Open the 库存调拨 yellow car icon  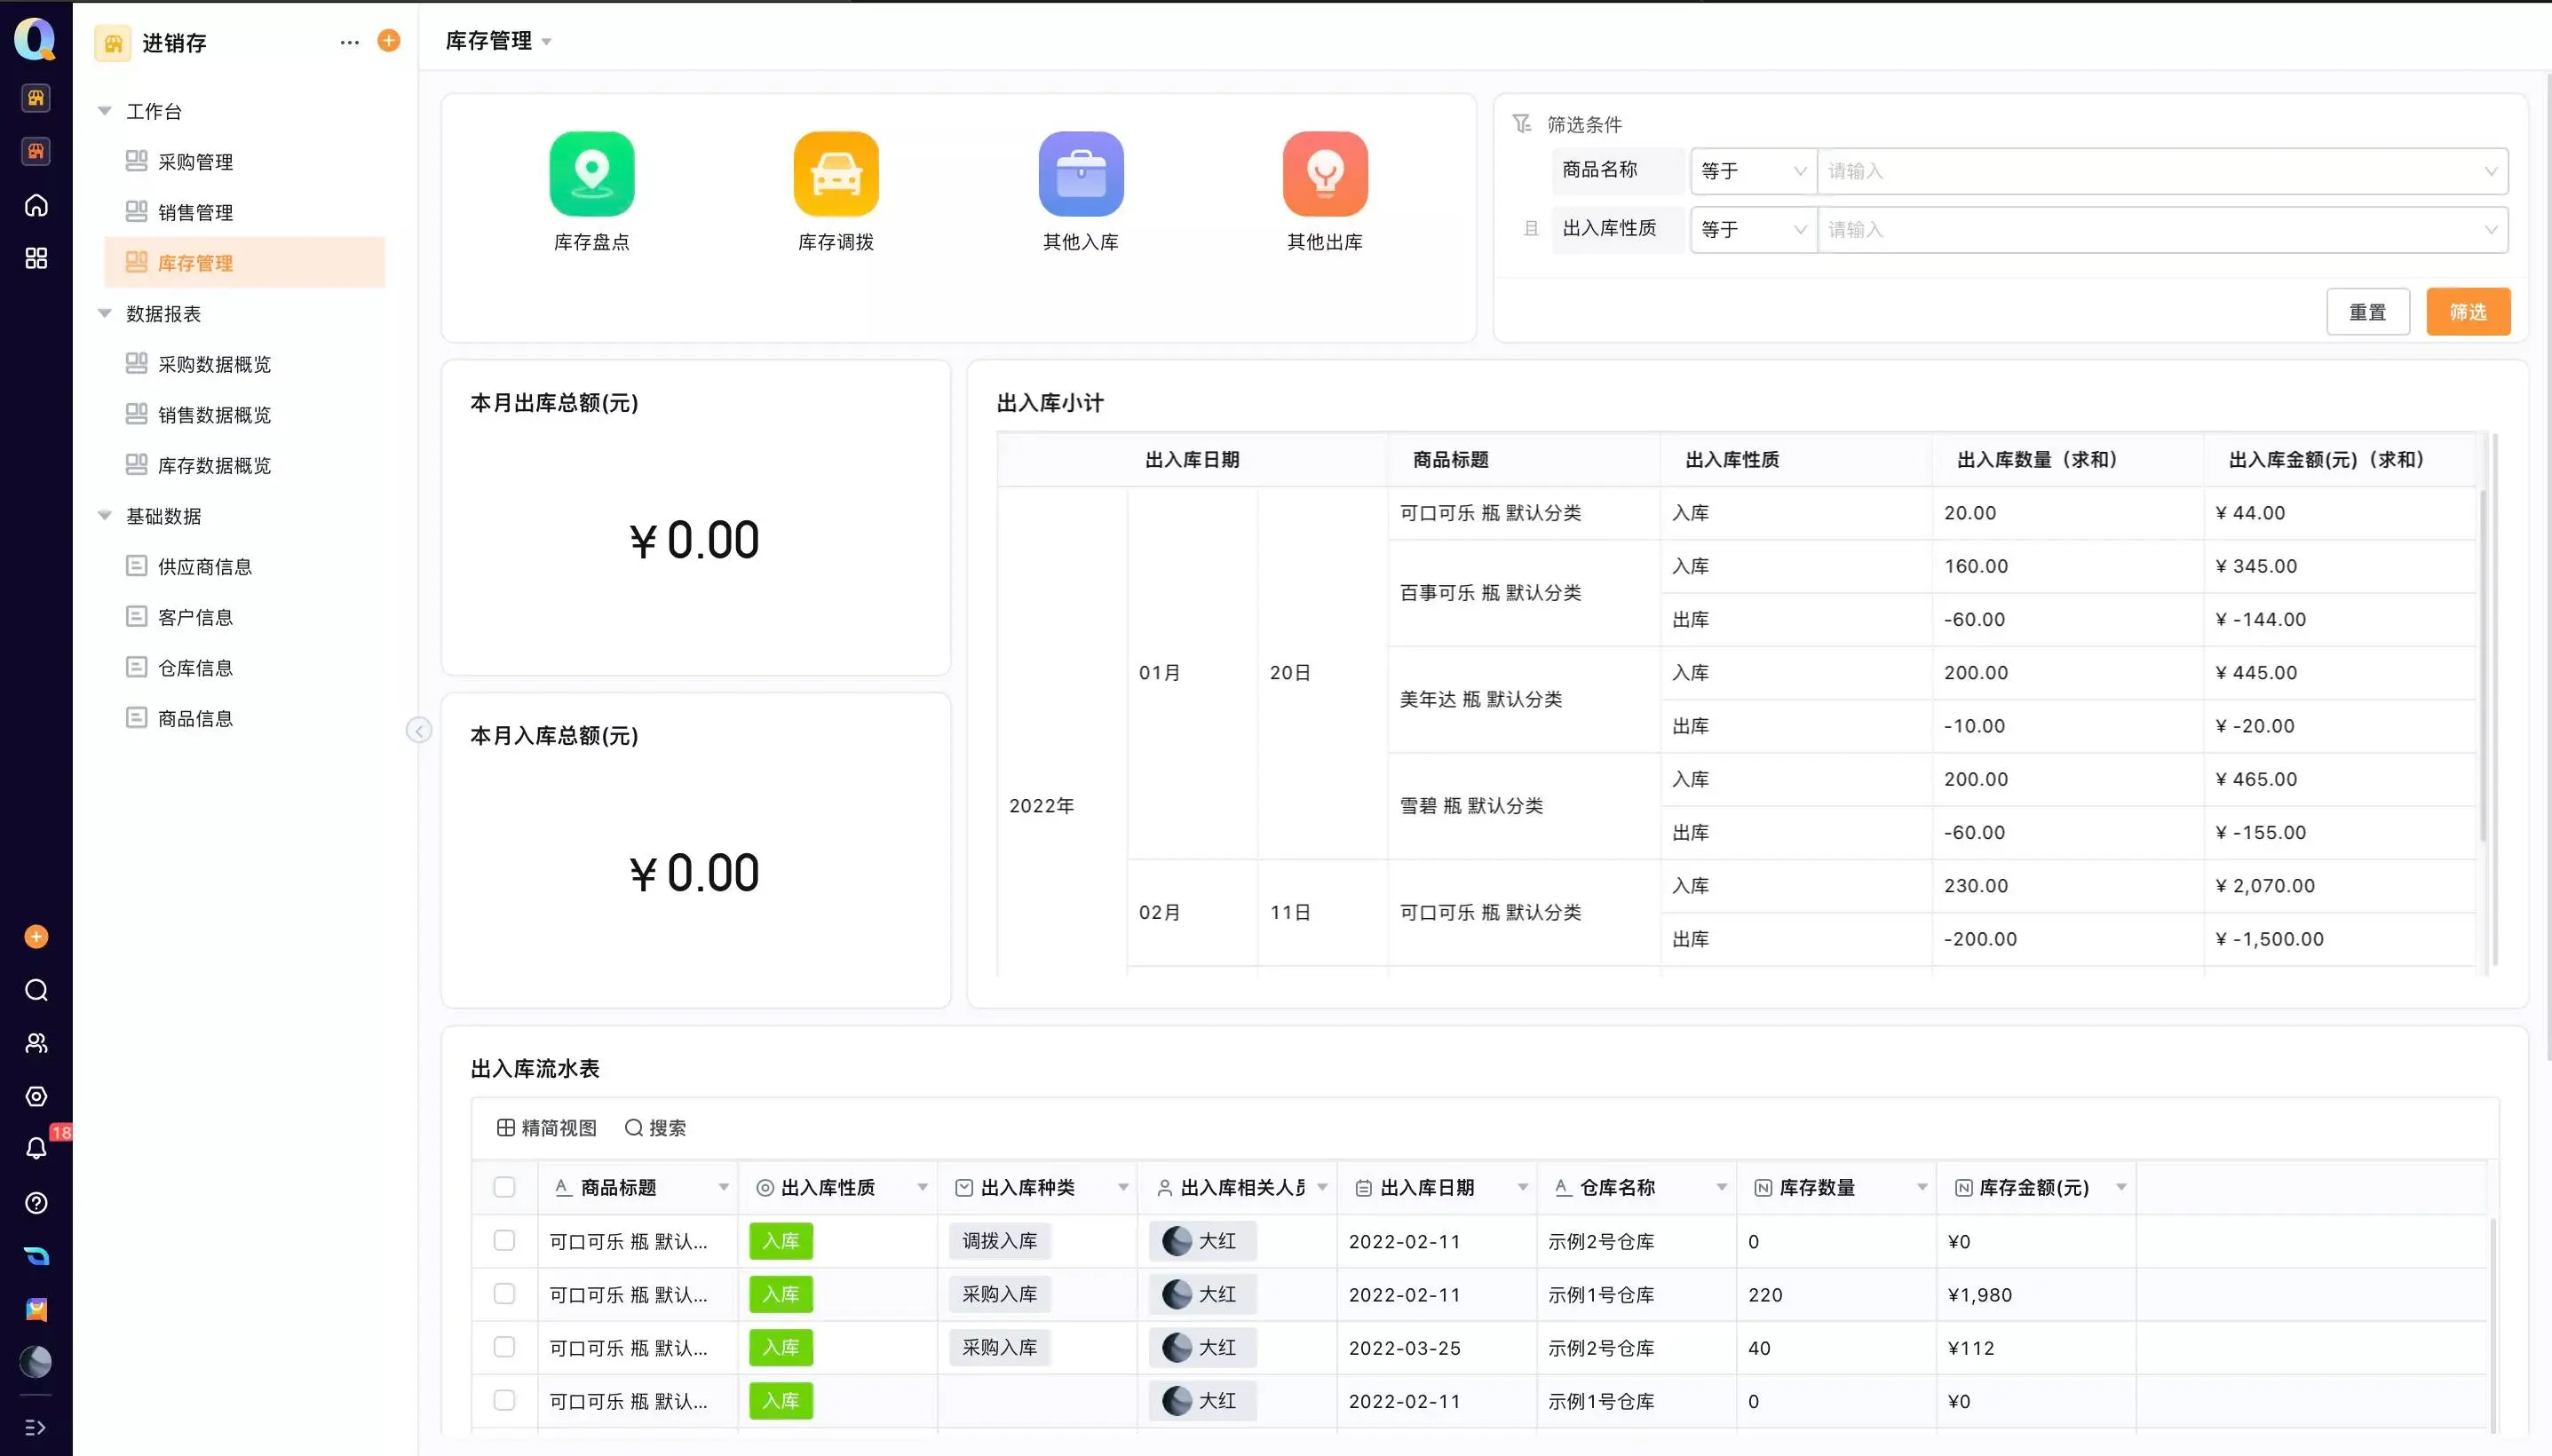pos(836,174)
